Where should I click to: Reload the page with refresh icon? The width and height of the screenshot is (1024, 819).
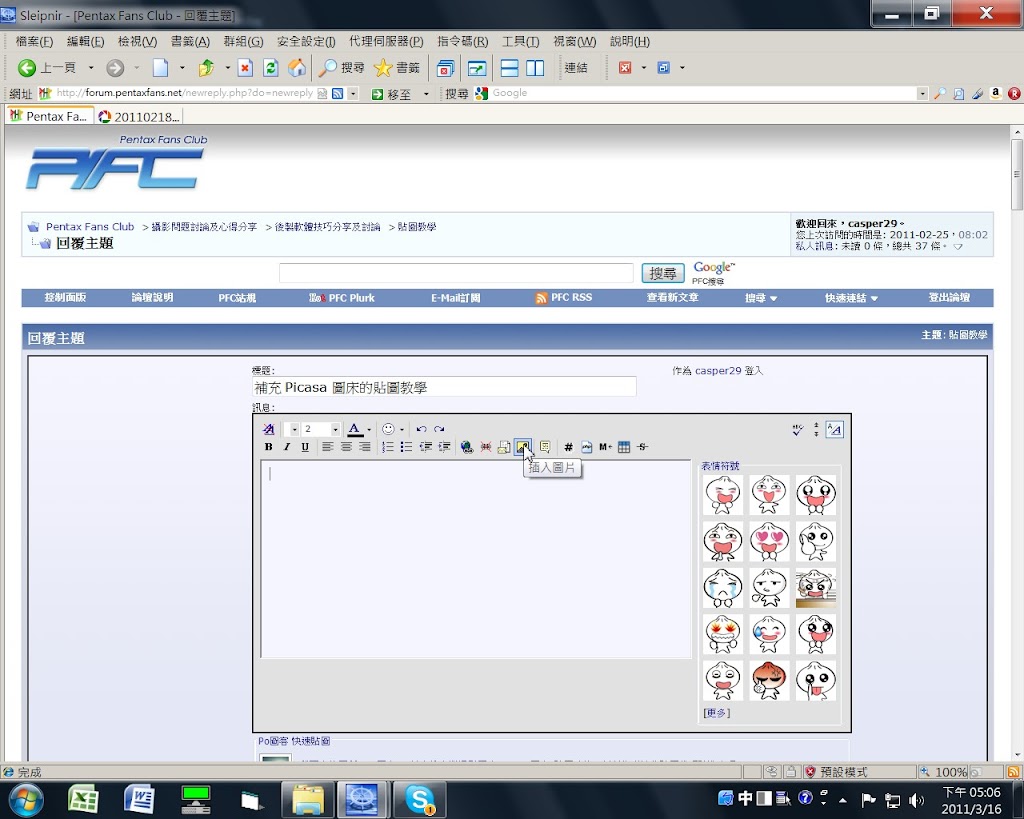click(270, 67)
